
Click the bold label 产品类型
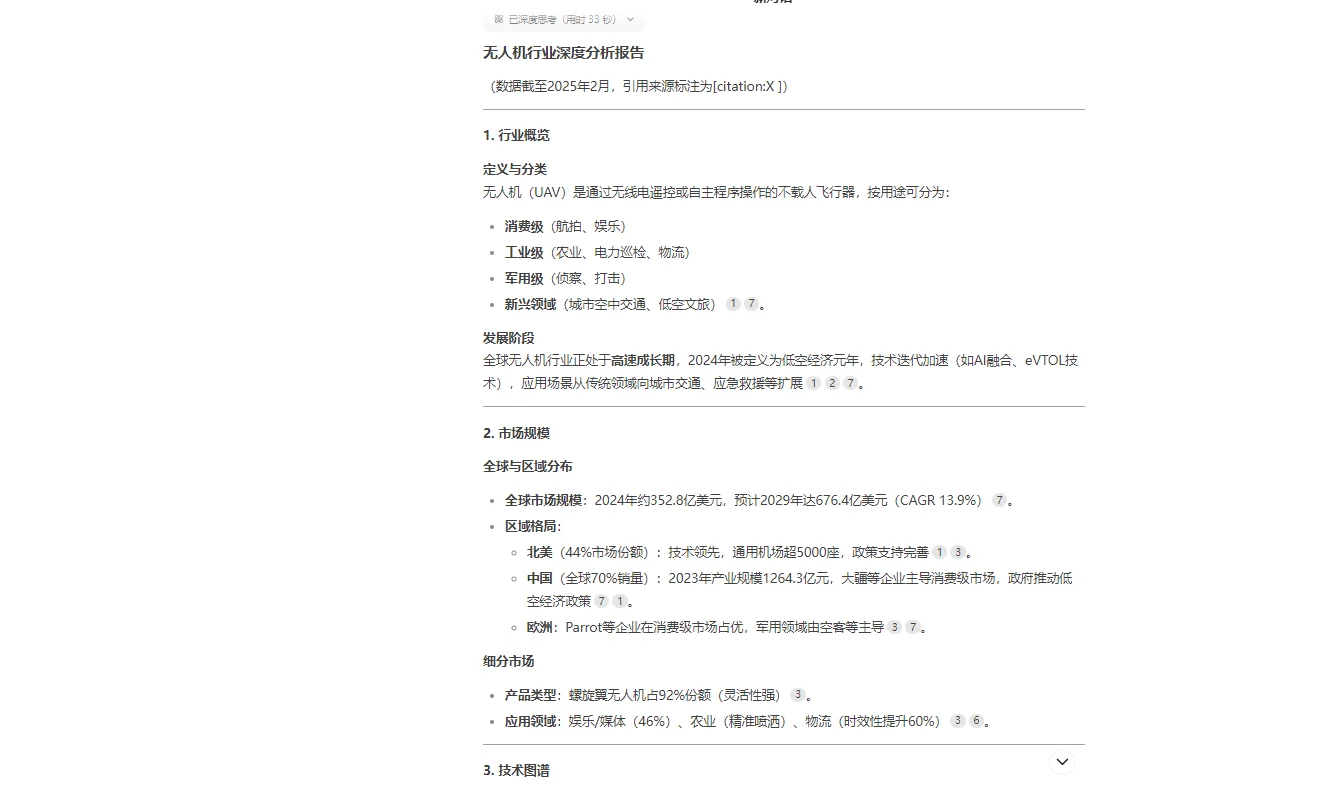[x=530, y=695]
